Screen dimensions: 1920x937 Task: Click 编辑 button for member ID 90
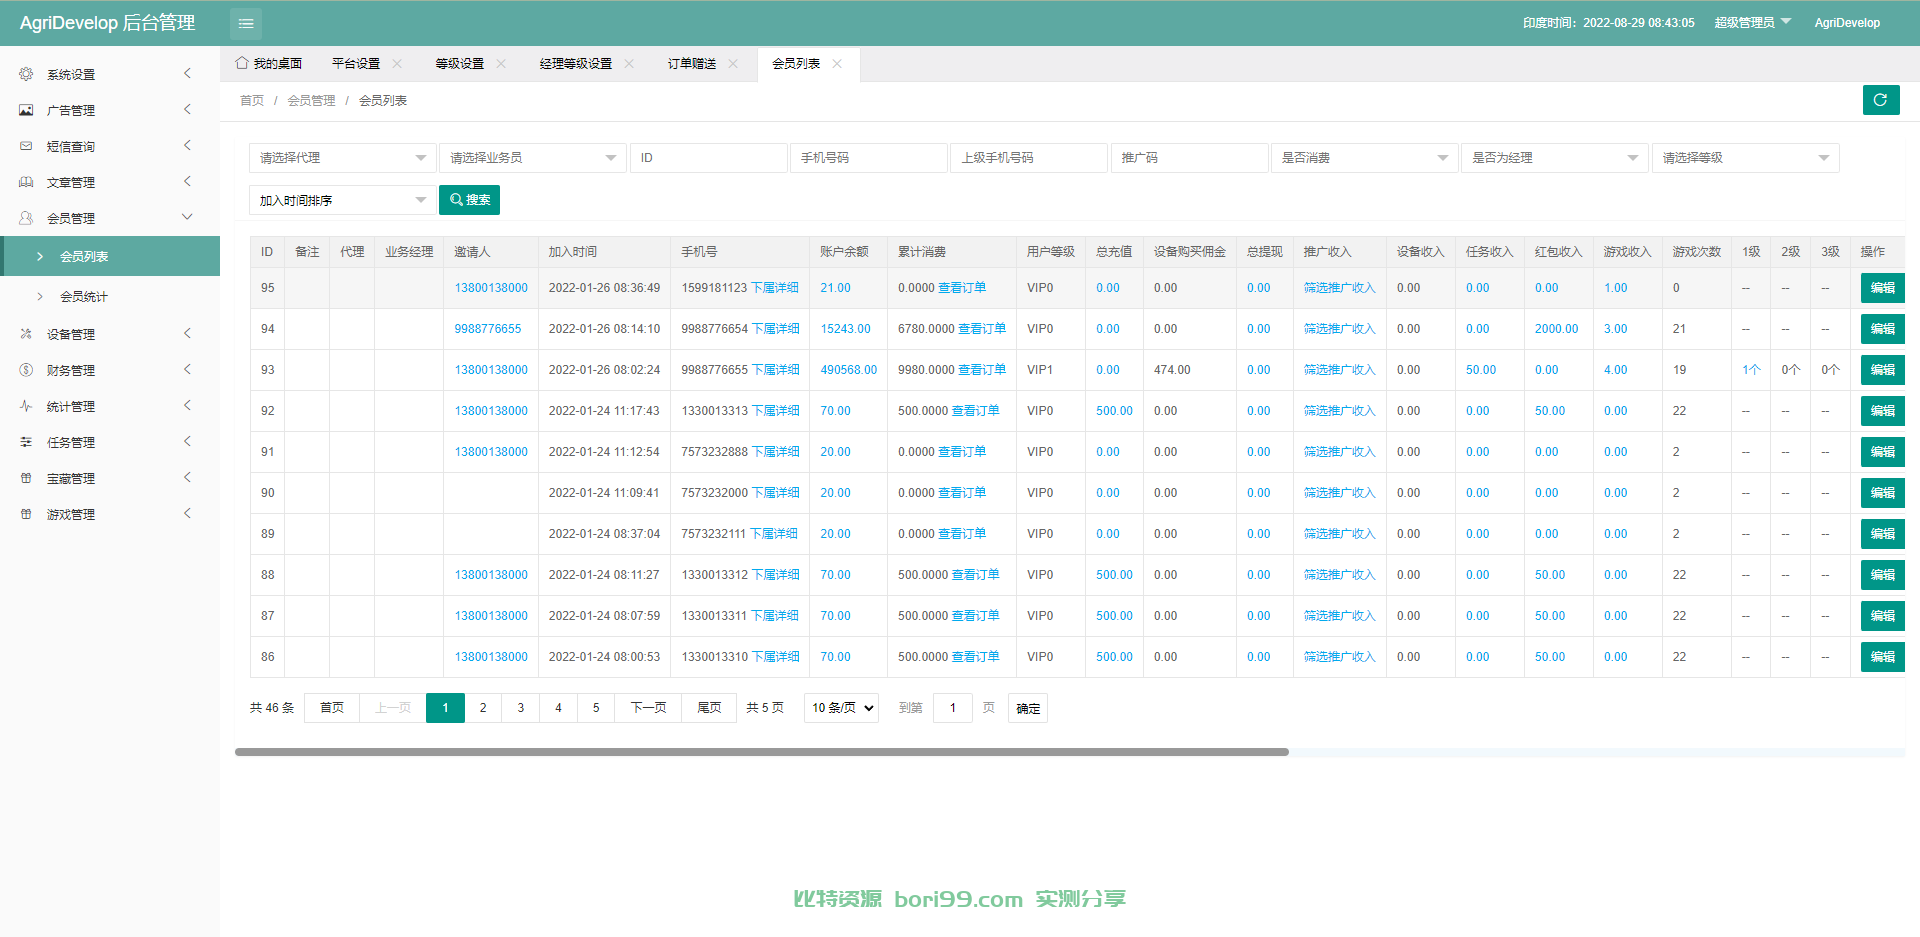point(1882,493)
